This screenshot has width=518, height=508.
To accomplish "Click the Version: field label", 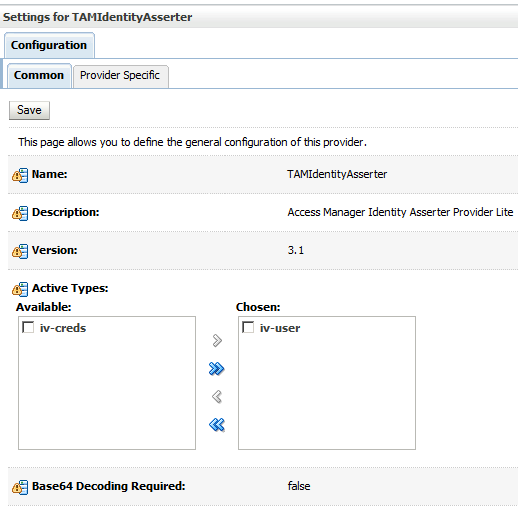I will tap(55, 250).
